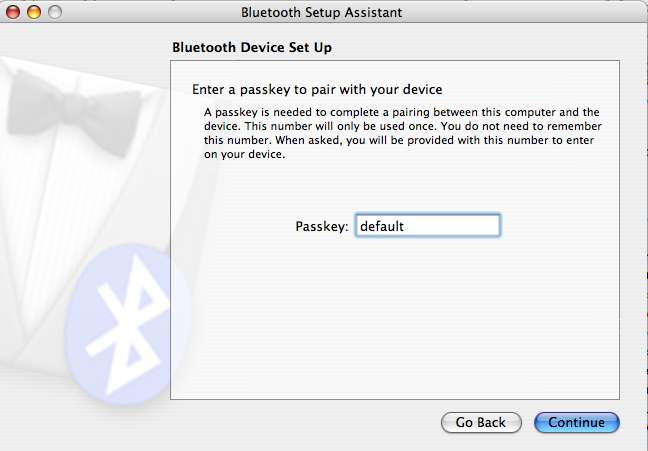Screen dimensions: 648x451
Task: Click the text 'on your device.'
Action: 245,155
